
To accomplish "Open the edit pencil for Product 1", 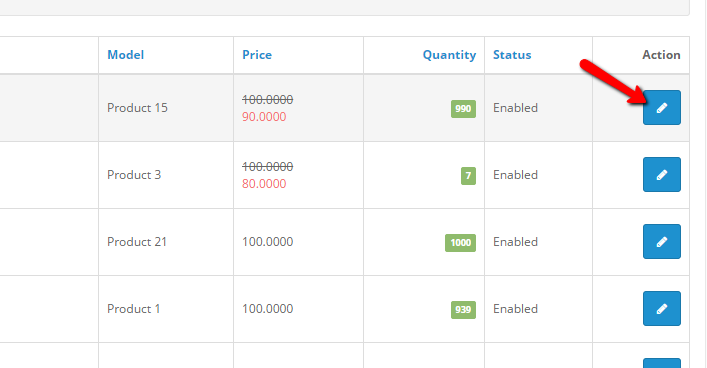I will [661, 308].
